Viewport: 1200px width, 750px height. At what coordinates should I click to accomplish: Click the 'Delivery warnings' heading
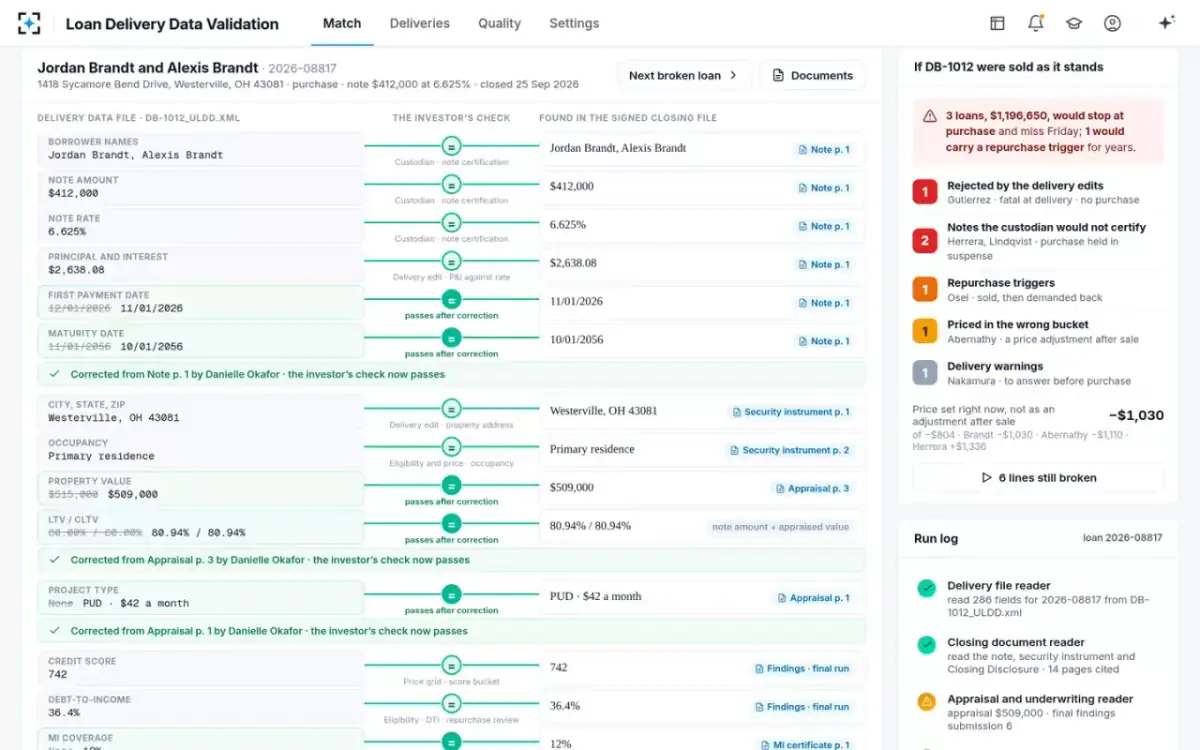click(995, 367)
